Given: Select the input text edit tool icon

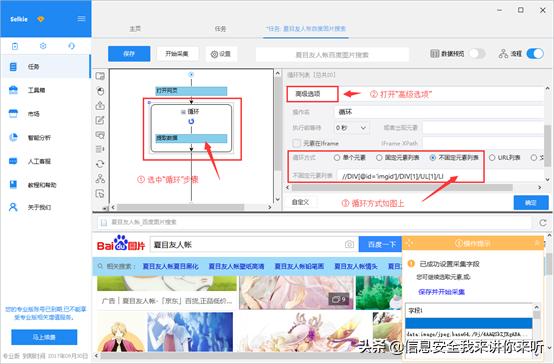Looking at the screenshot, I should coord(100,120).
